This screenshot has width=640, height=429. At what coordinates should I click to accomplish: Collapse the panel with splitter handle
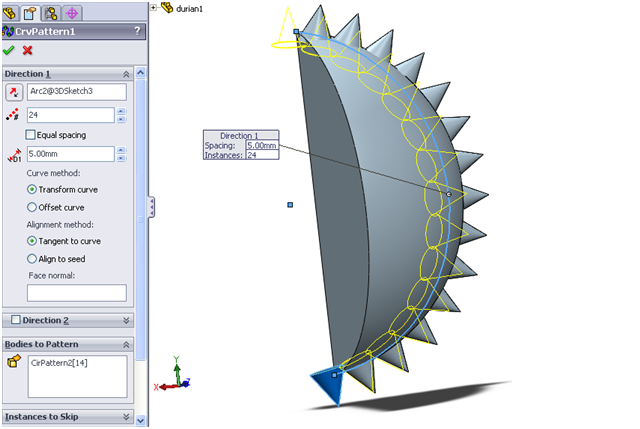click(x=151, y=207)
